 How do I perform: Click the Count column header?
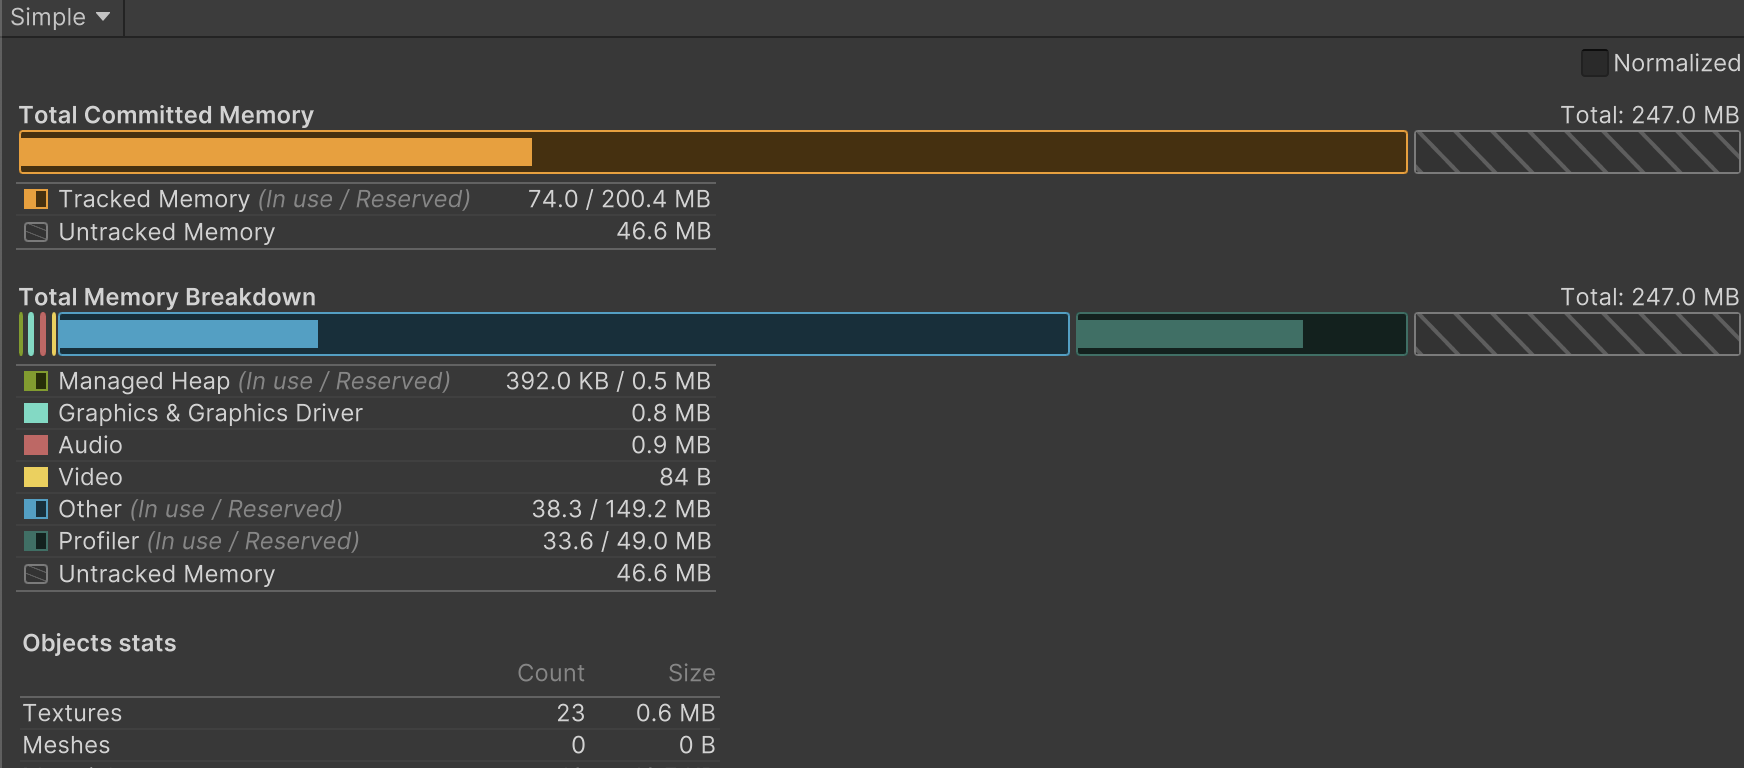[550, 673]
